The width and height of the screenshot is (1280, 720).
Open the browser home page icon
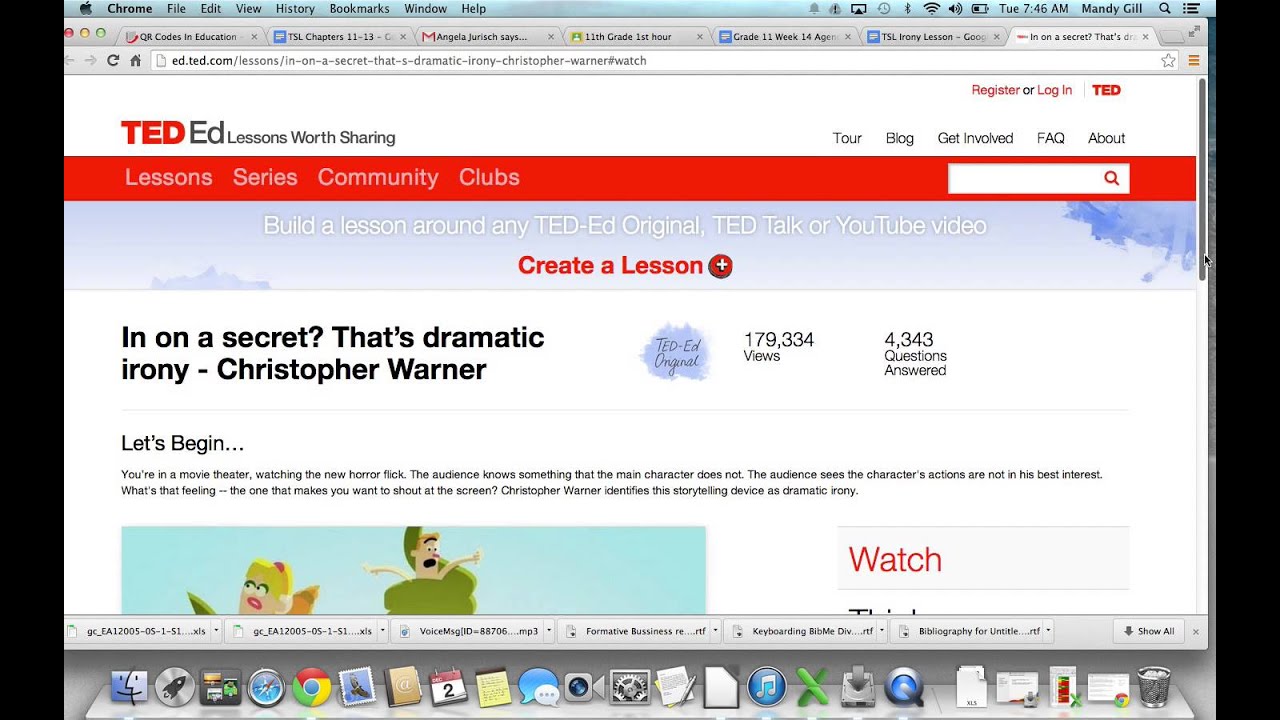tap(136, 60)
